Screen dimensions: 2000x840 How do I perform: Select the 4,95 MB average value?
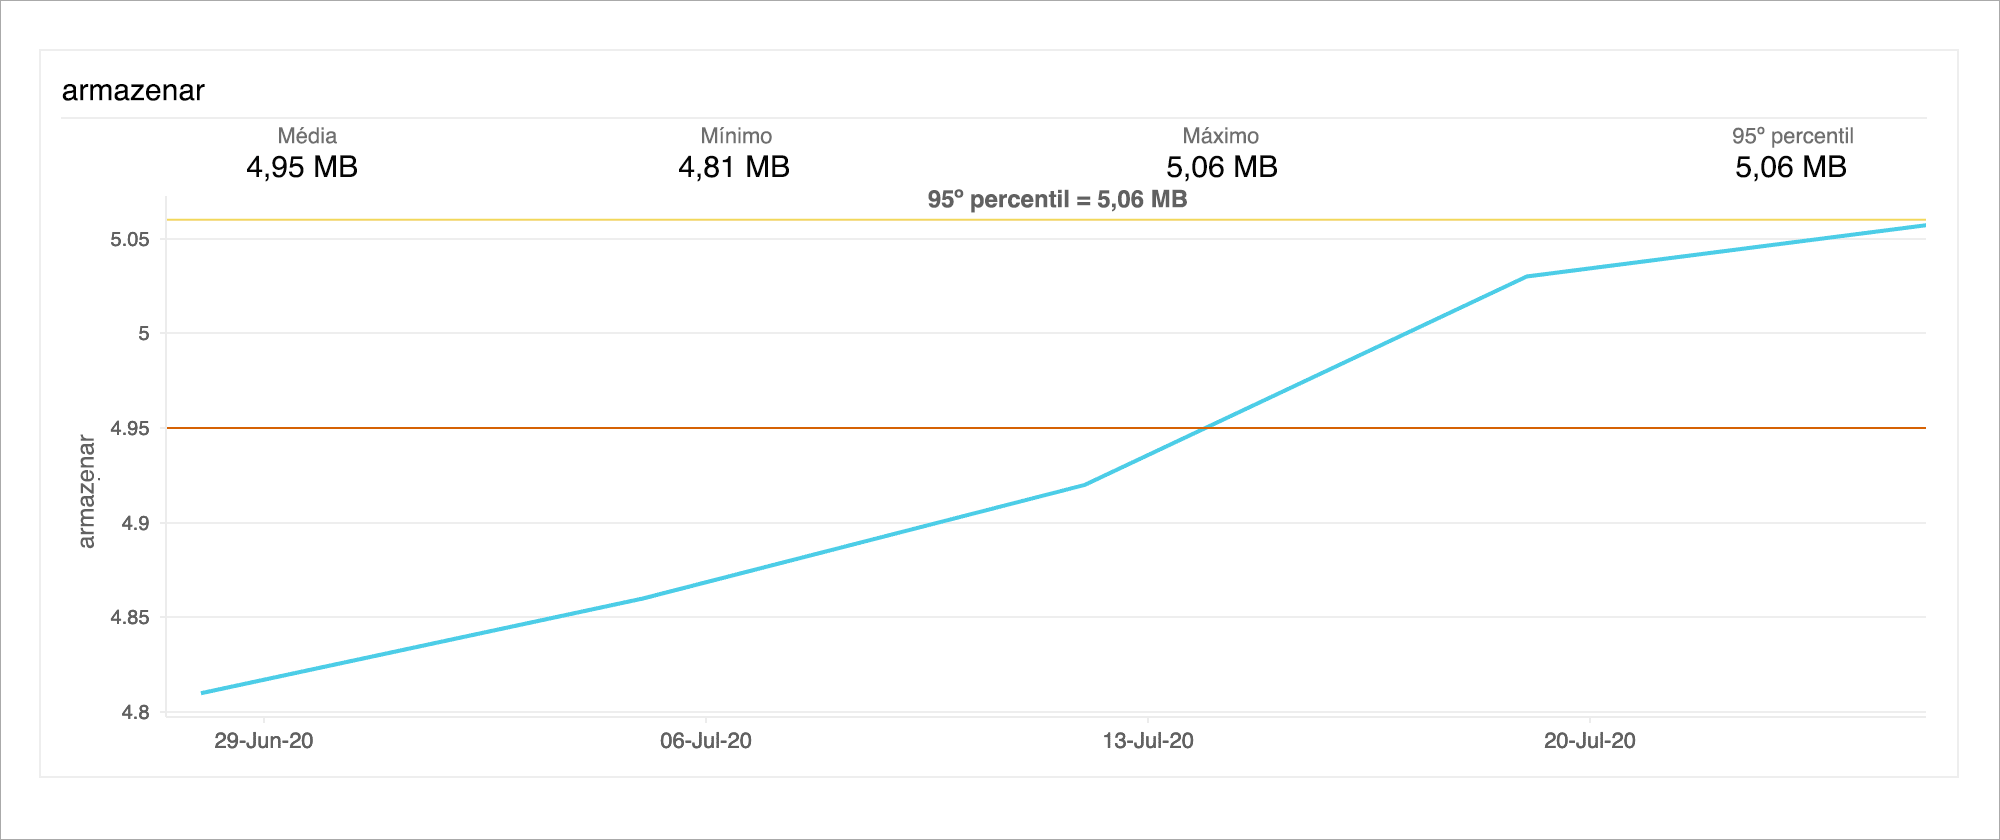302,167
